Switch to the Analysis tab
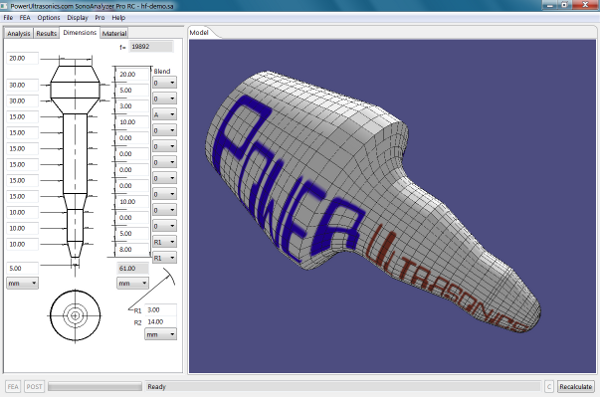Image resolution: width=600 pixels, height=397 pixels. [19, 33]
